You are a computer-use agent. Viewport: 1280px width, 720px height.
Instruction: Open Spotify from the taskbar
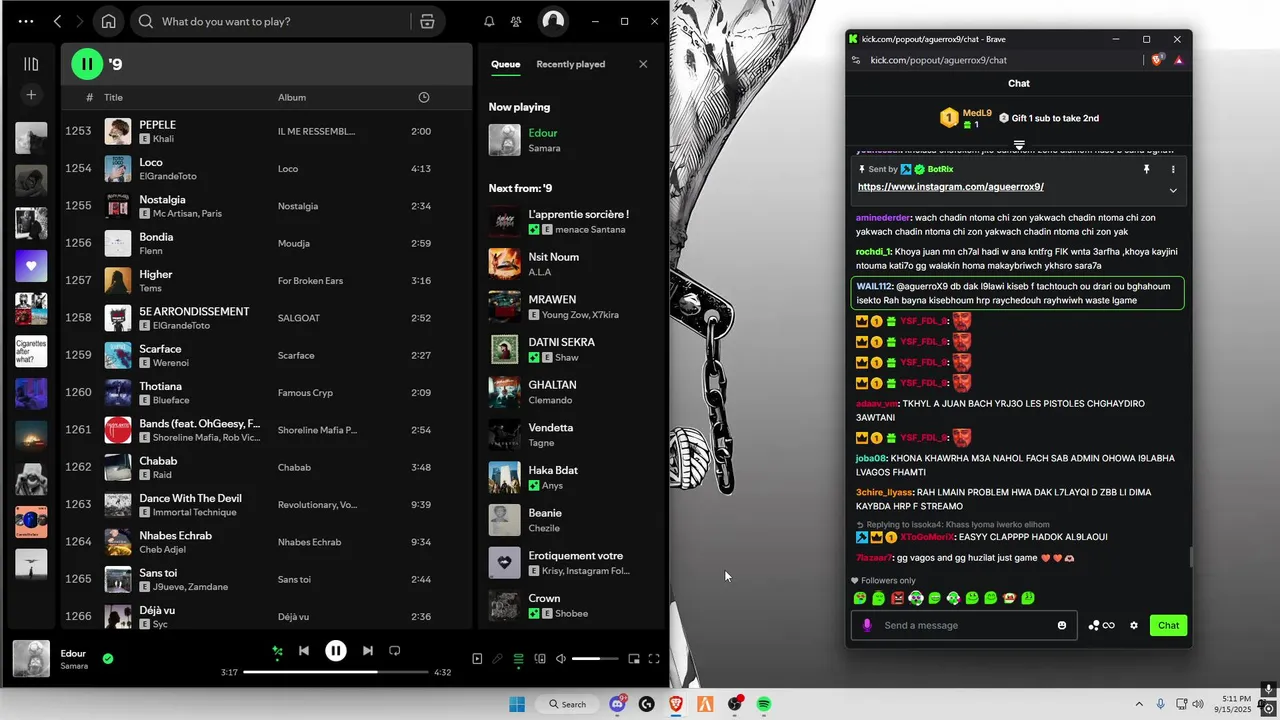[764, 704]
